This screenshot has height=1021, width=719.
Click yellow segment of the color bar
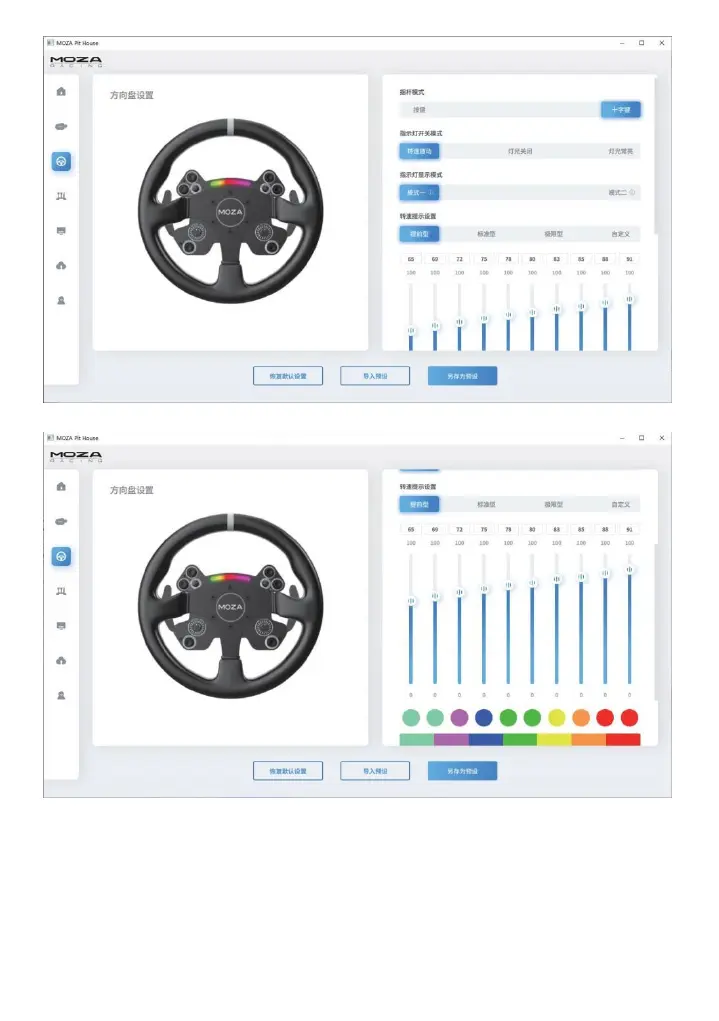554,740
